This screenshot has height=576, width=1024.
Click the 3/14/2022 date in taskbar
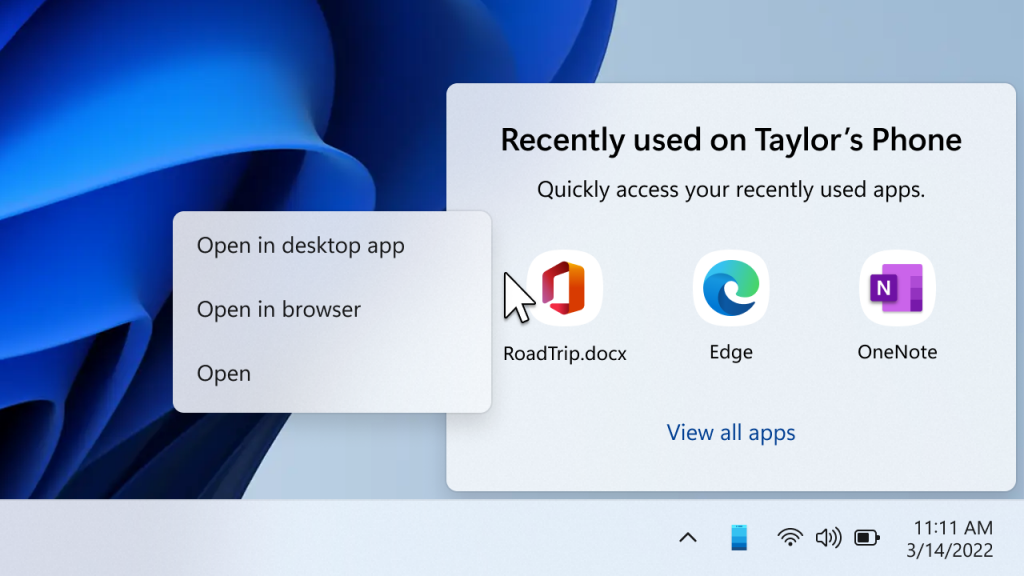click(950, 550)
